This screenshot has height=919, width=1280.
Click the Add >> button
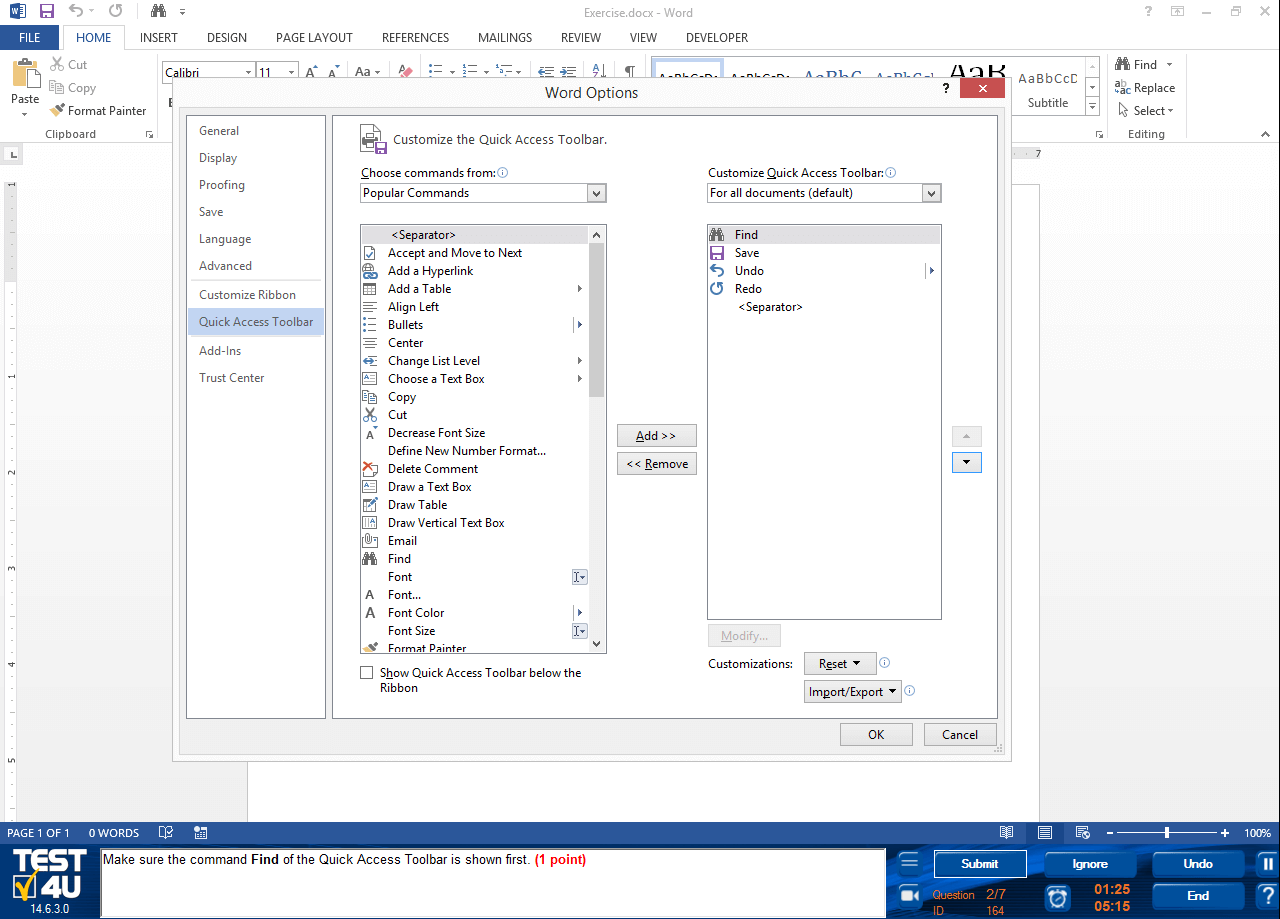tap(656, 436)
